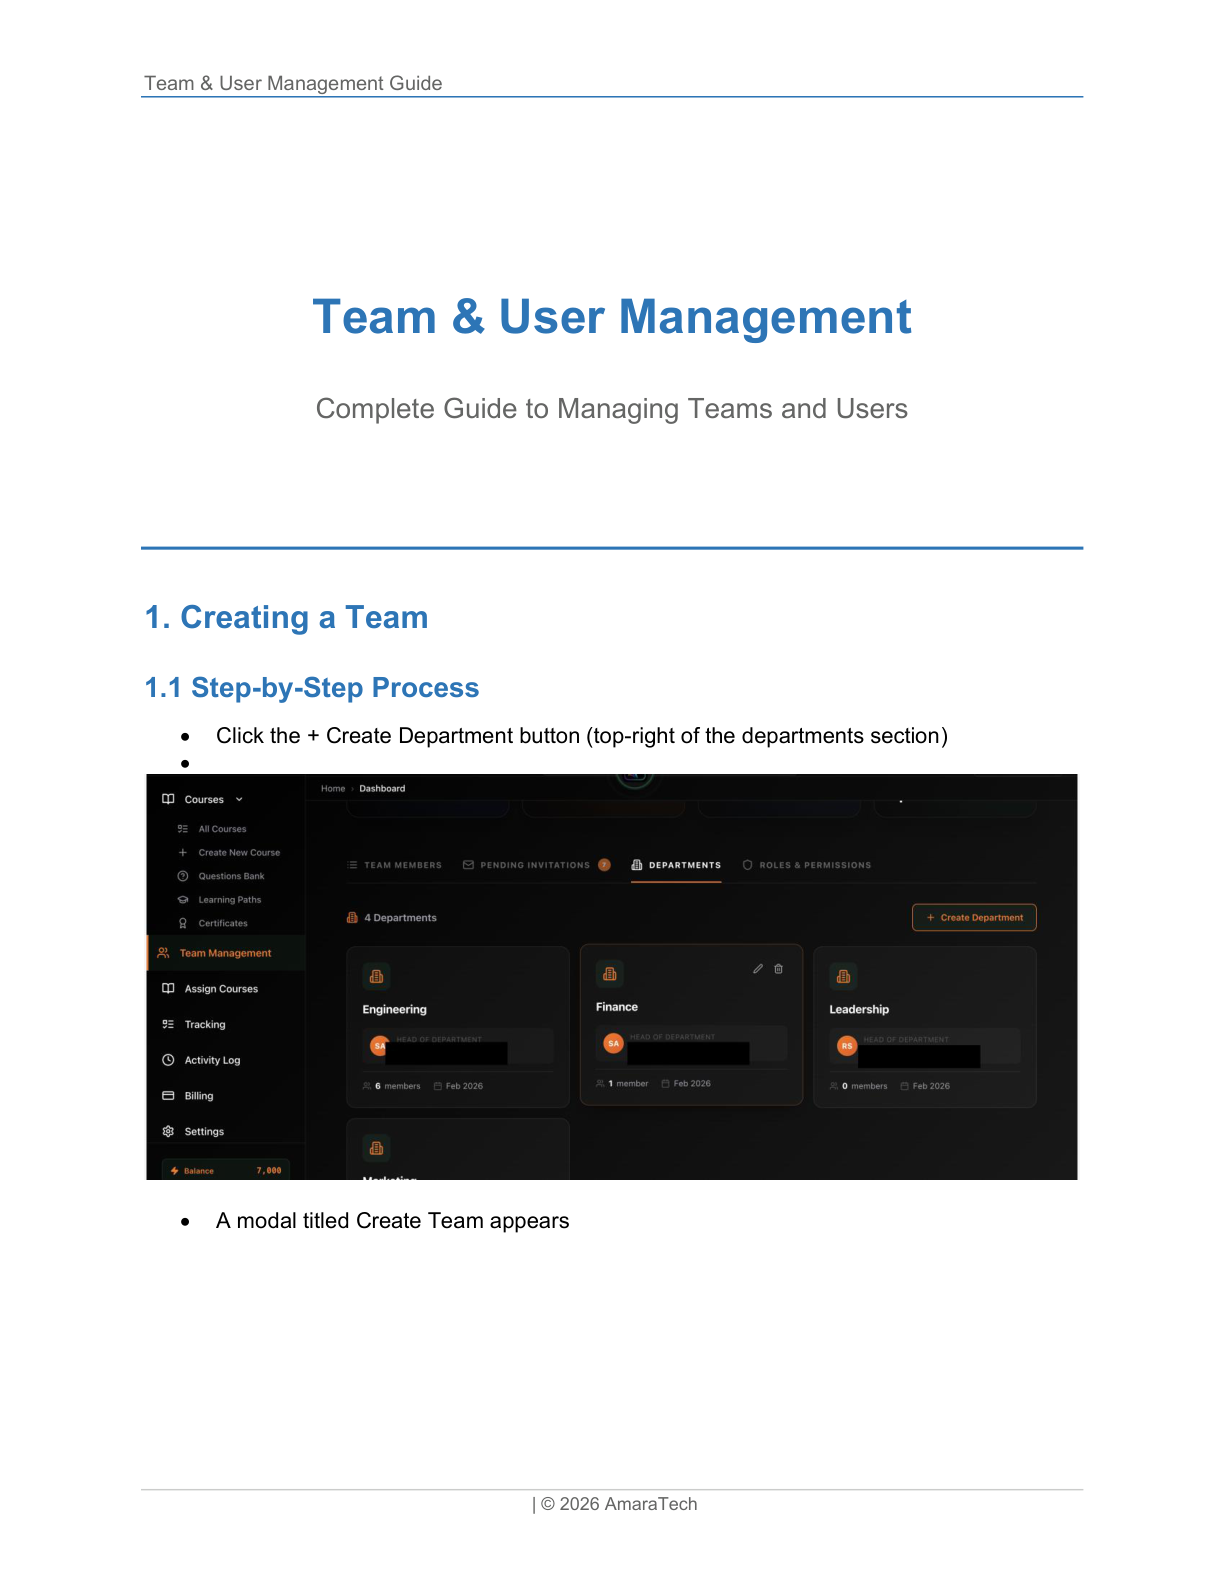Screen dimensions: 1224x1584
Task: Switch to Pending Invitations tab
Action: (534, 865)
